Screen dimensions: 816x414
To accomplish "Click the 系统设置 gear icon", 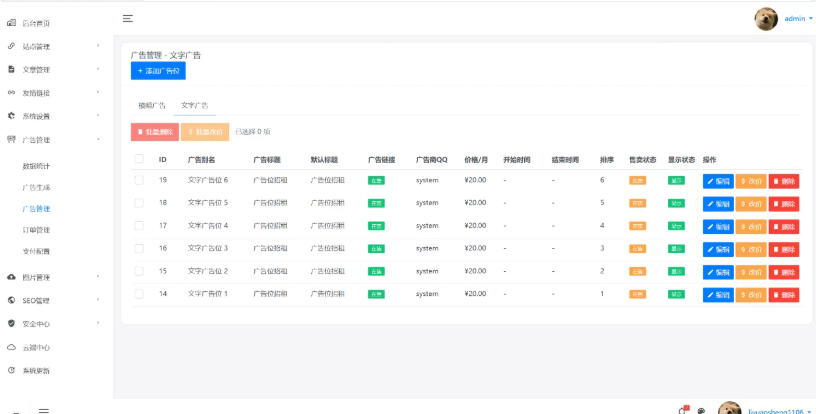I will (x=11, y=116).
